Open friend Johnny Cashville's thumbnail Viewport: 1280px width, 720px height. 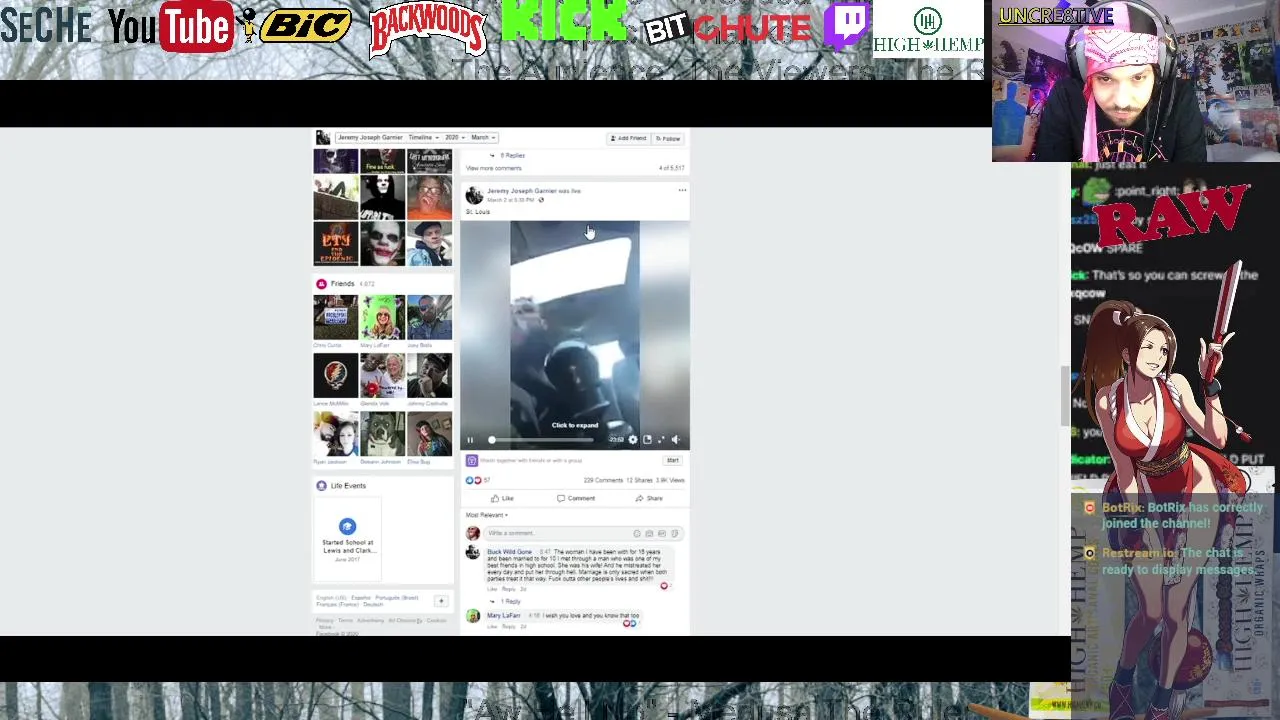click(x=429, y=376)
